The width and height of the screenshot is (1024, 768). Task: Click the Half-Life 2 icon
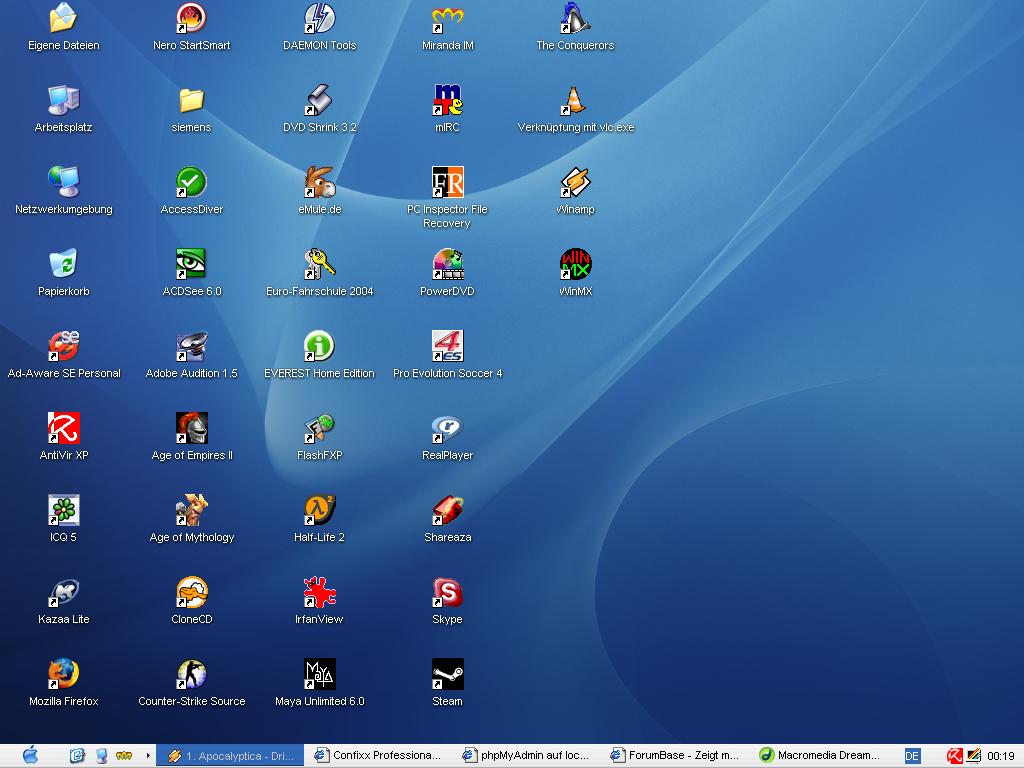tap(319, 510)
